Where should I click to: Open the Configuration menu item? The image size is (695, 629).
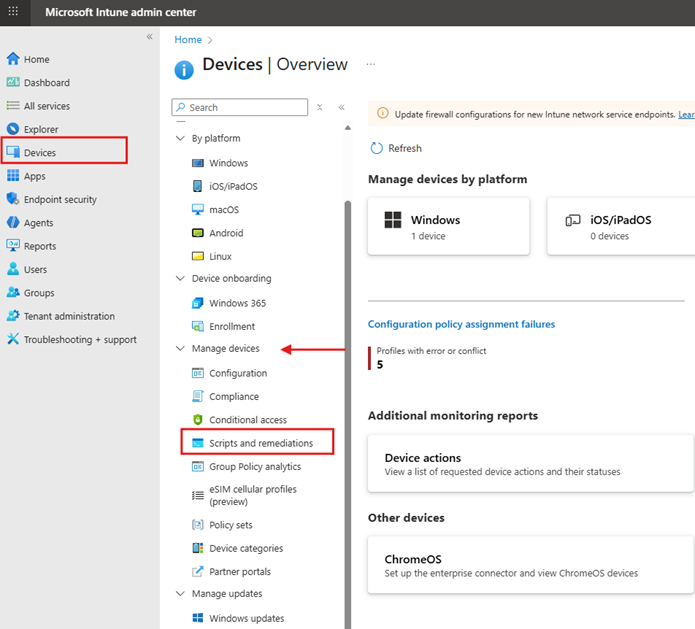click(238, 373)
